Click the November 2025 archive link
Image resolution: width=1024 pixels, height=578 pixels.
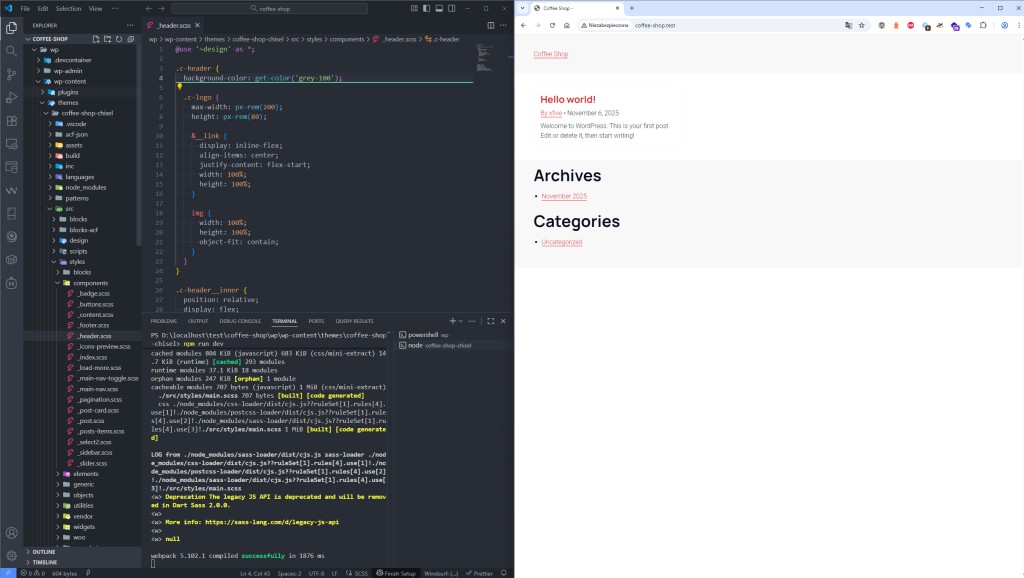pyautogui.click(x=564, y=196)
